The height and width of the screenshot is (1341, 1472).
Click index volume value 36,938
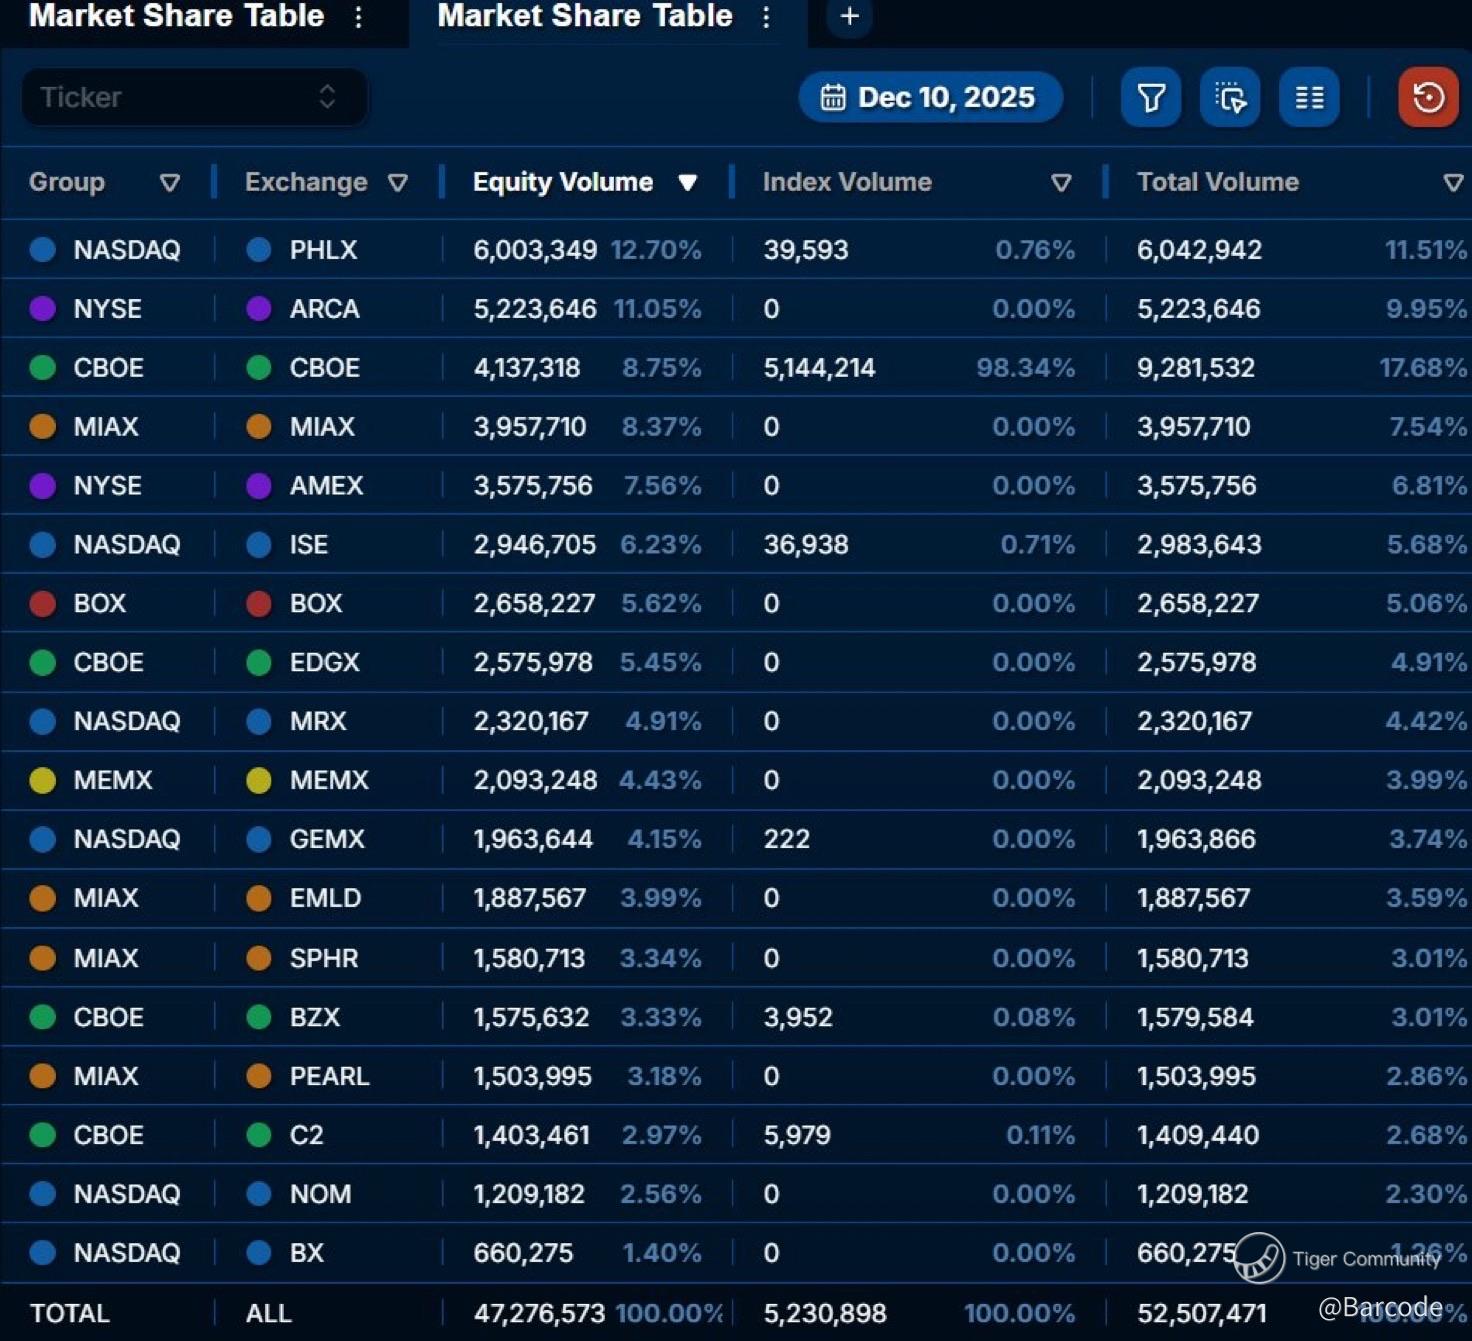coord(806,545)
